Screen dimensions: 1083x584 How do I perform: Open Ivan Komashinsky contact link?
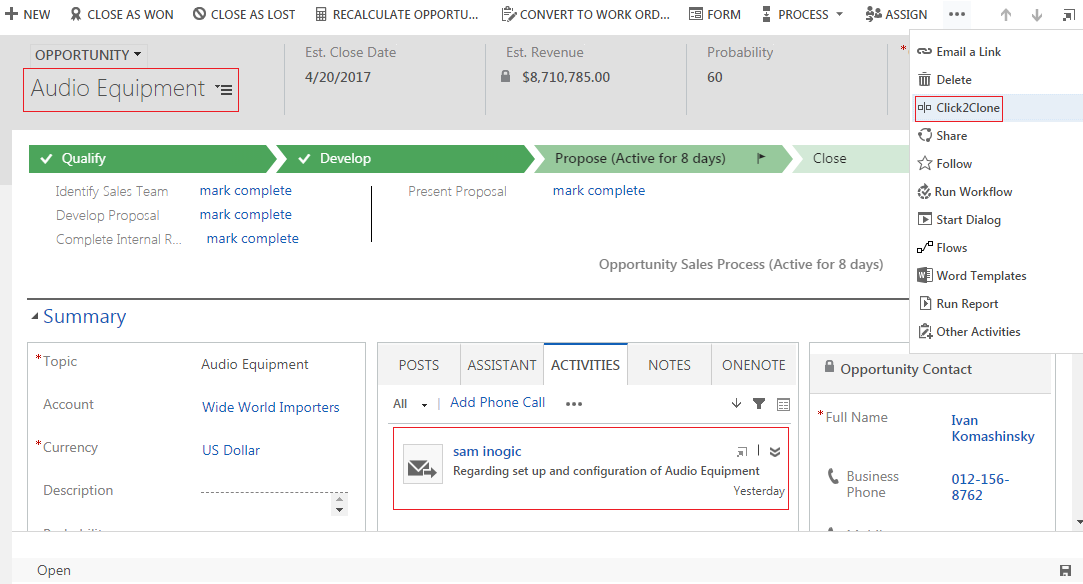[x=993, y=429]
